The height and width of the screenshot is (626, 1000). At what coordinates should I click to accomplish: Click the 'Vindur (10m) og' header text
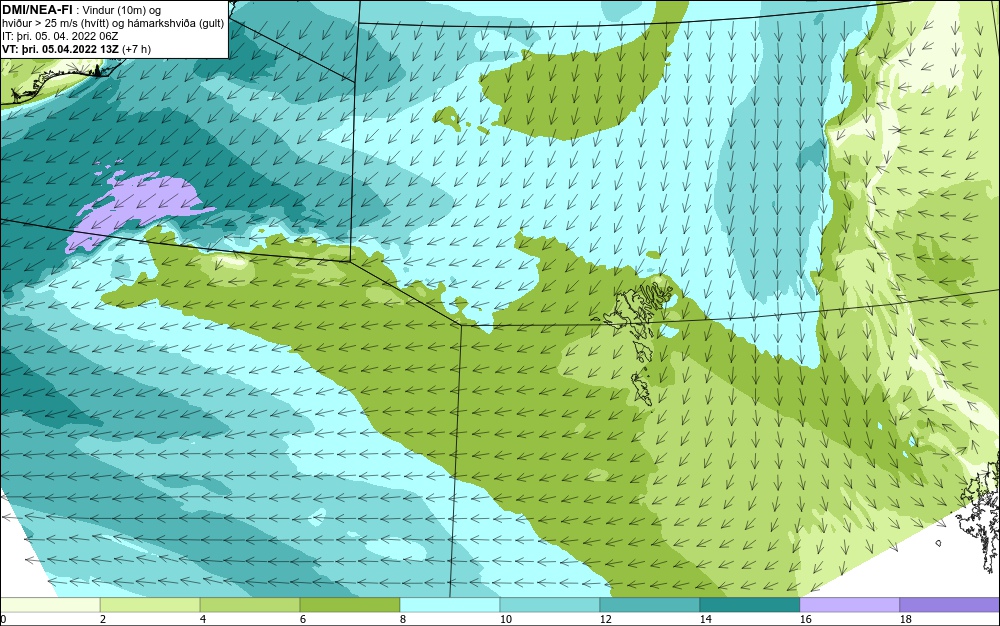[x=122, y=10]
